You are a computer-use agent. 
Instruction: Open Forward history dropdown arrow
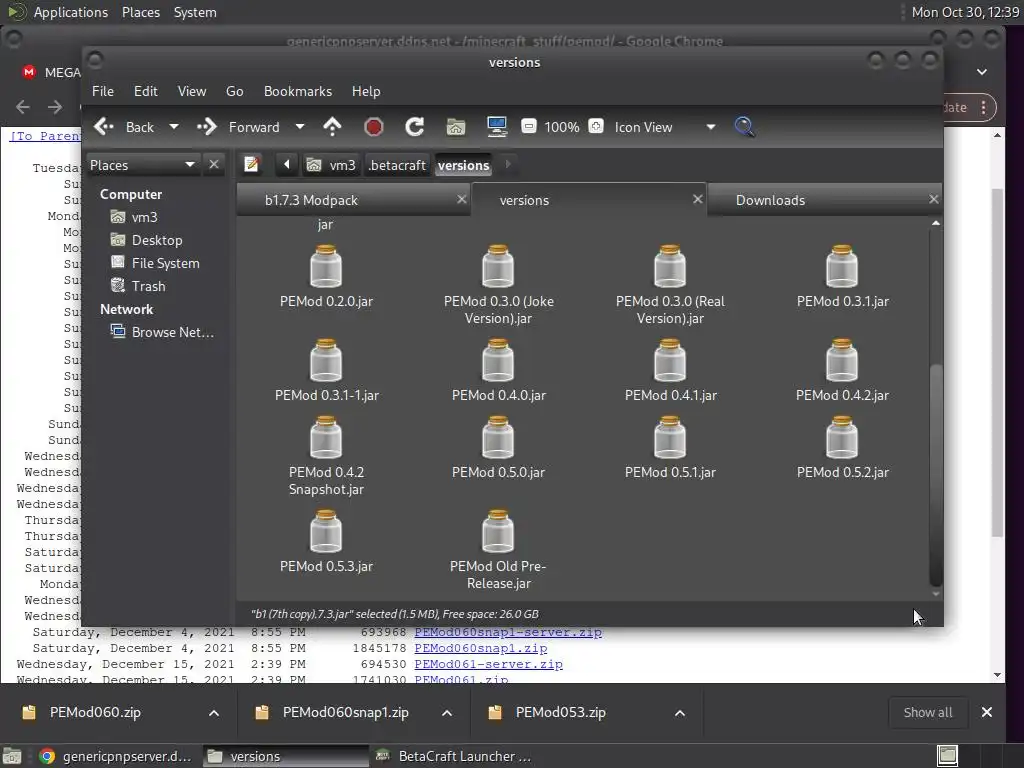click(300, 127)
